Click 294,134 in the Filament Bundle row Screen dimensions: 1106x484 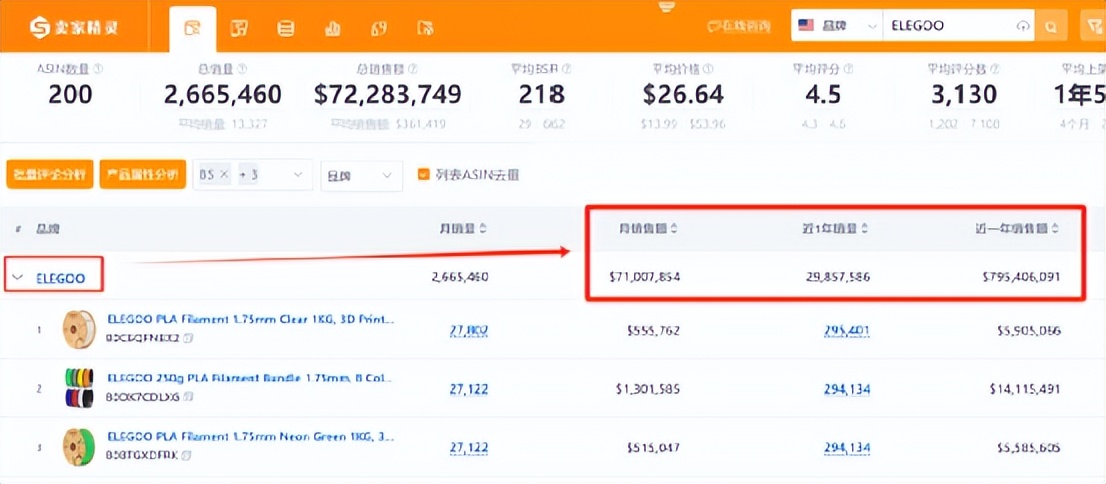click(846, 389)
